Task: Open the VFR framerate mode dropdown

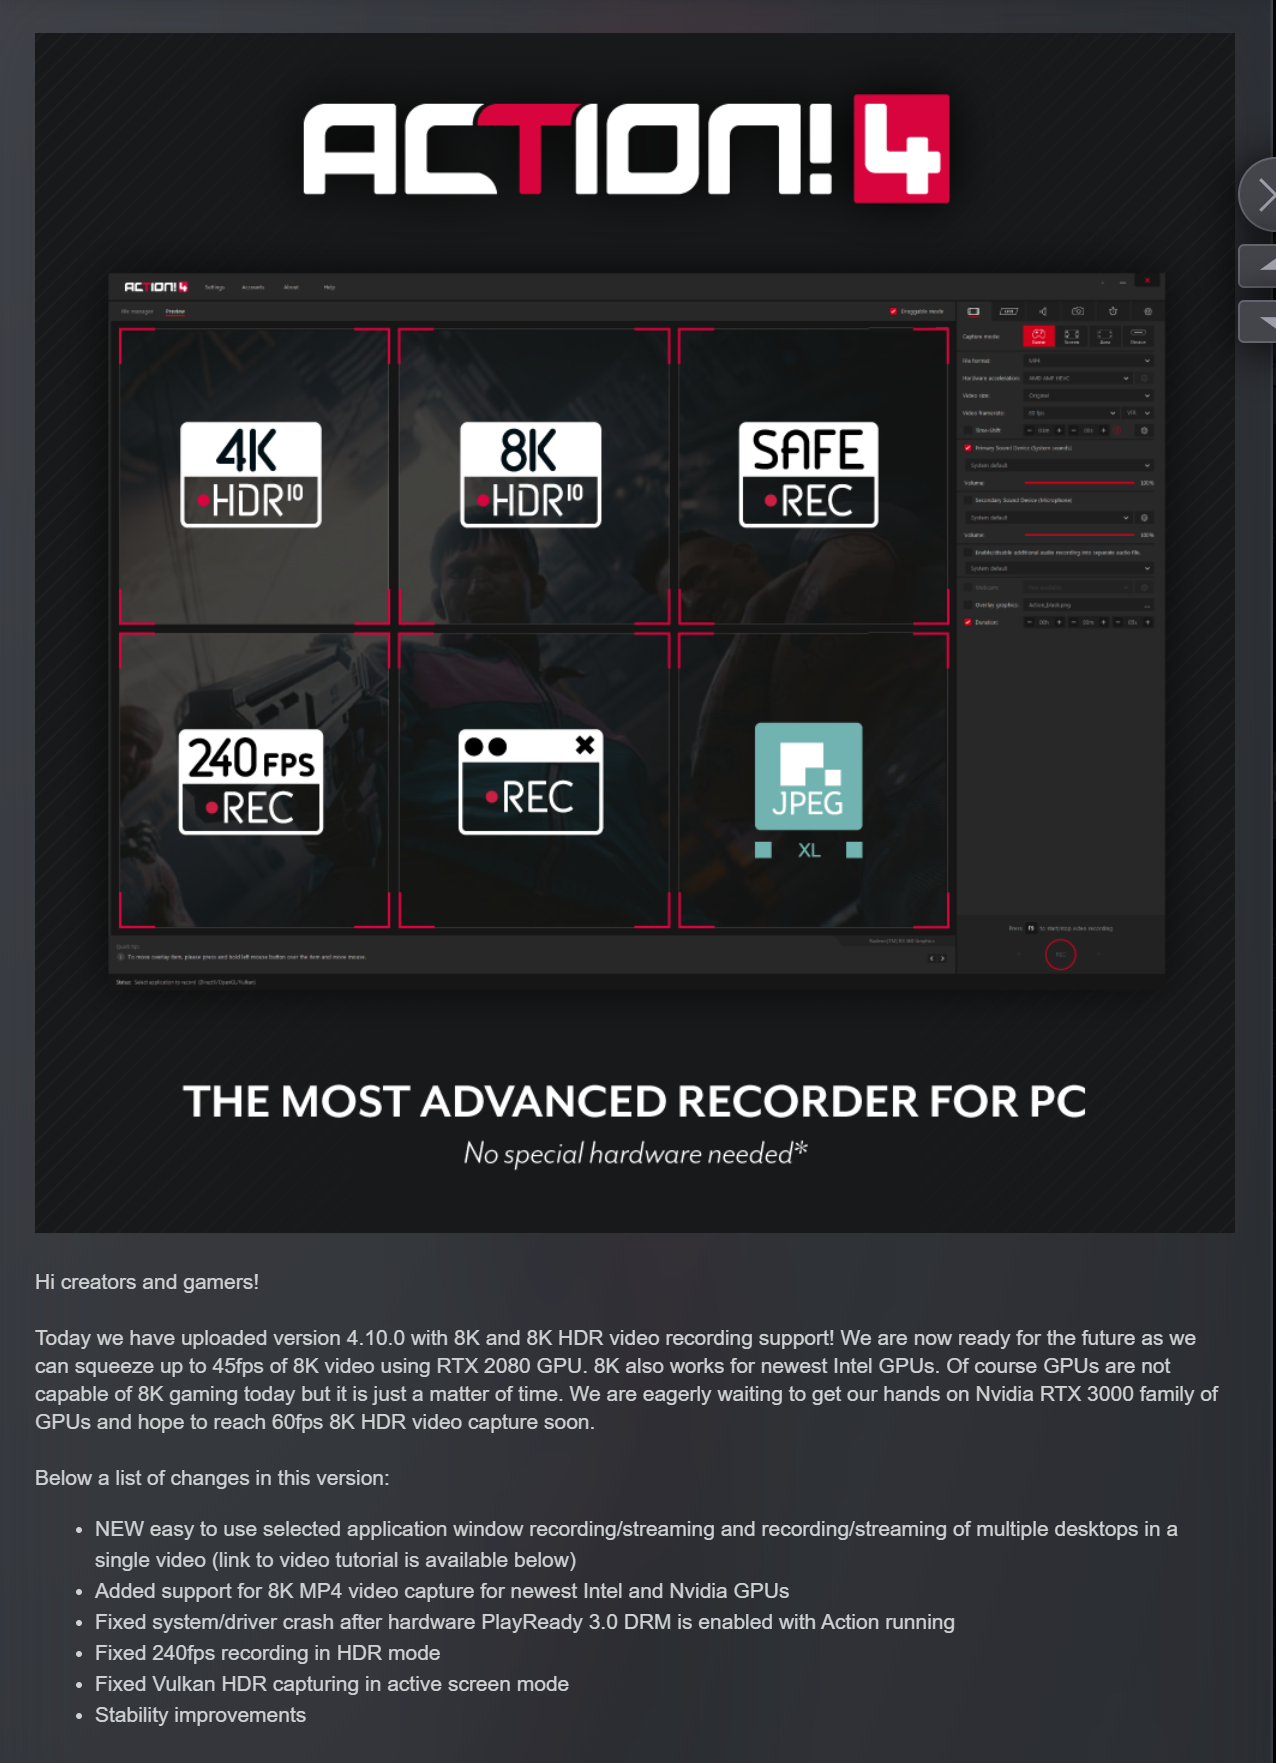Action: pos(1138,413)
